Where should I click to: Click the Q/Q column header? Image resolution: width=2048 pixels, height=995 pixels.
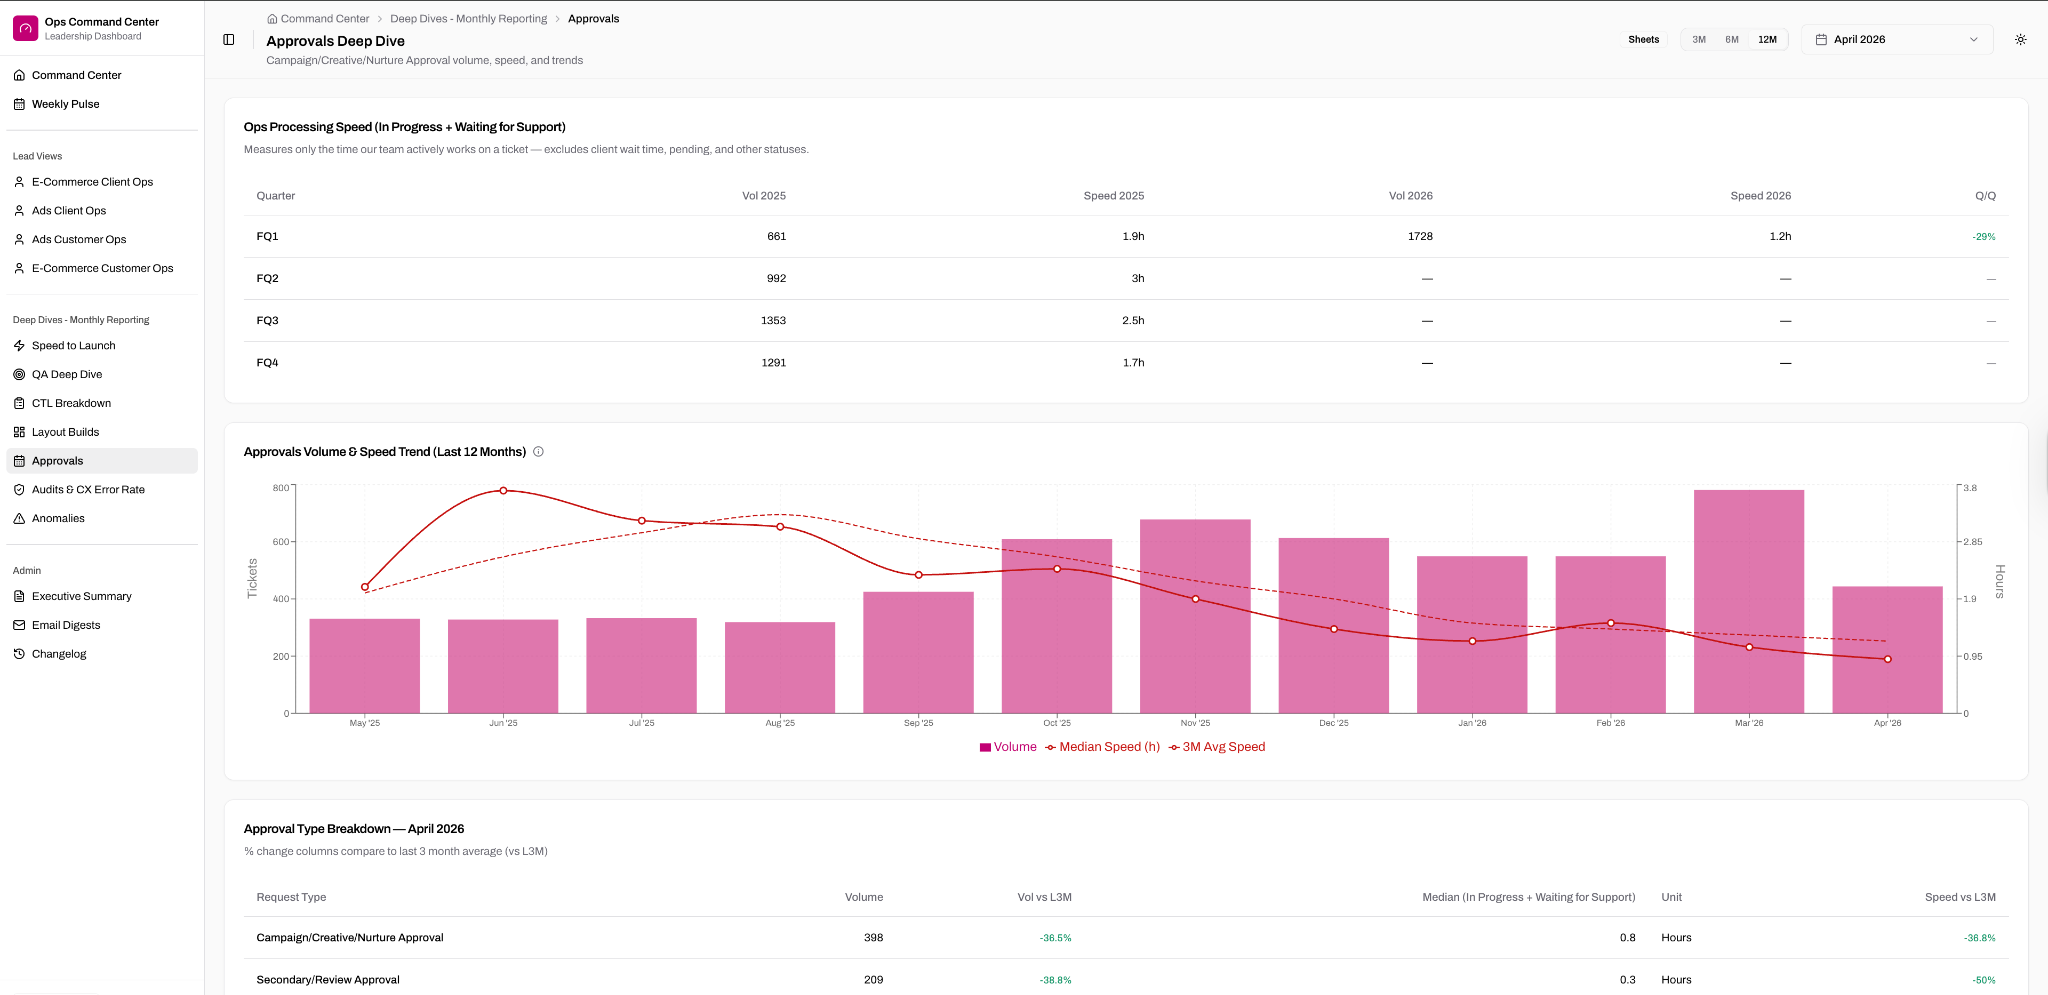tap(1985, 196)
